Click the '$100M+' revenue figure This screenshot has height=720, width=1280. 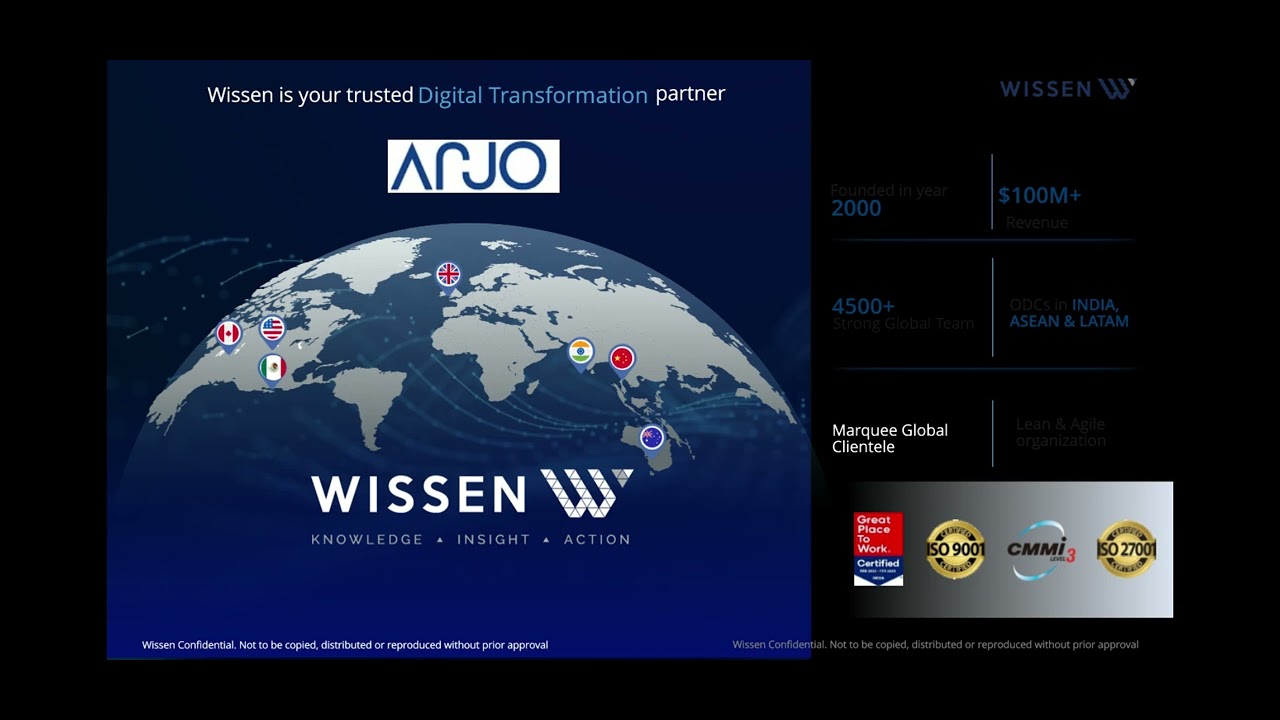tap(1040, 195)
